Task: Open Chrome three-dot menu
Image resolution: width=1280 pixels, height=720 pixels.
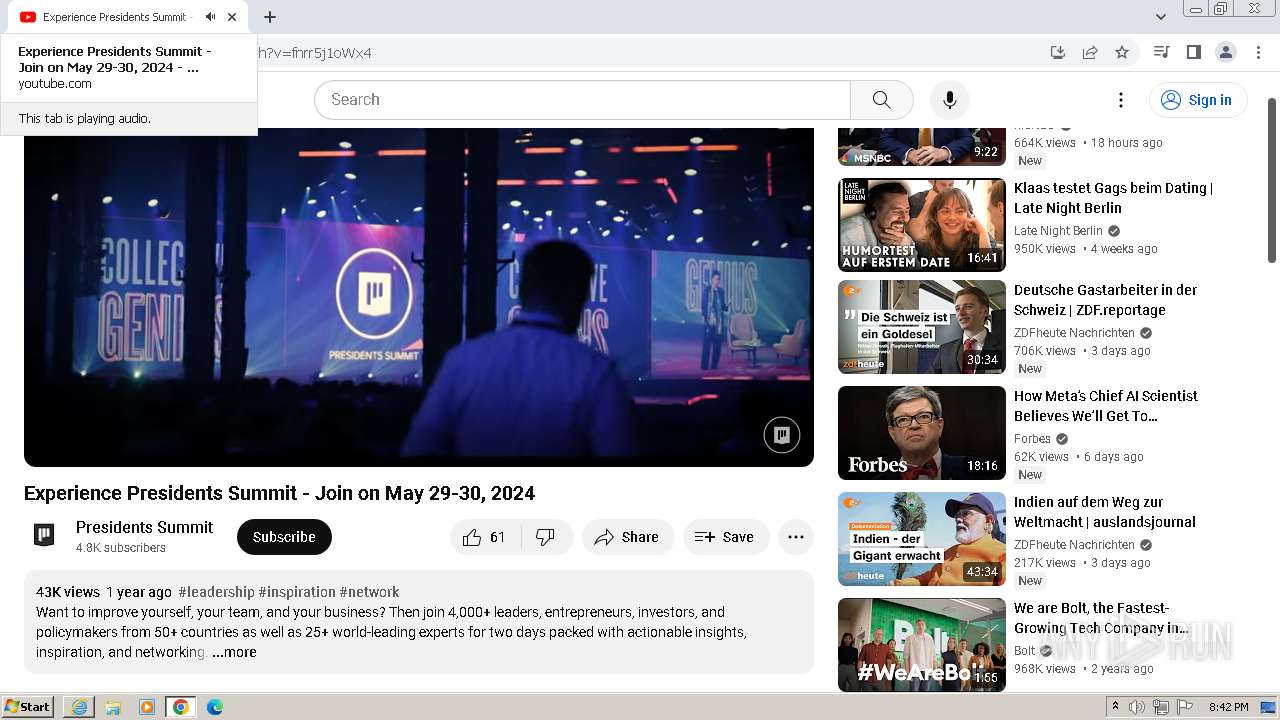Action: tap(1257, 52)
